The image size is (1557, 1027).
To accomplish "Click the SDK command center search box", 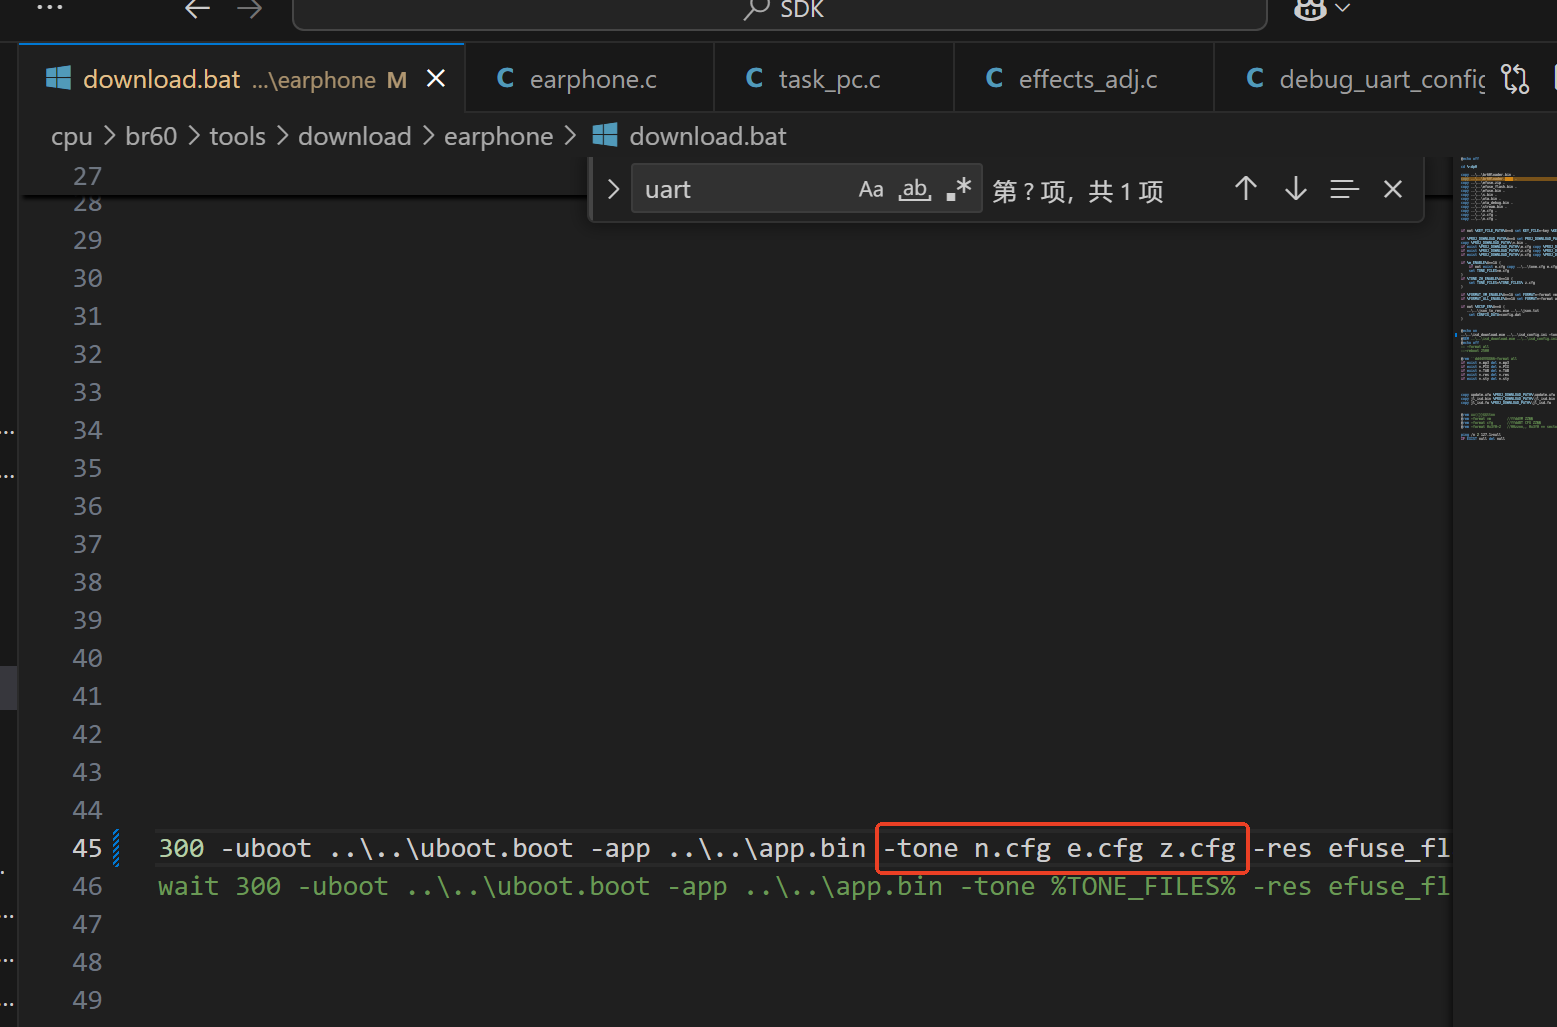I will (780, 11).
